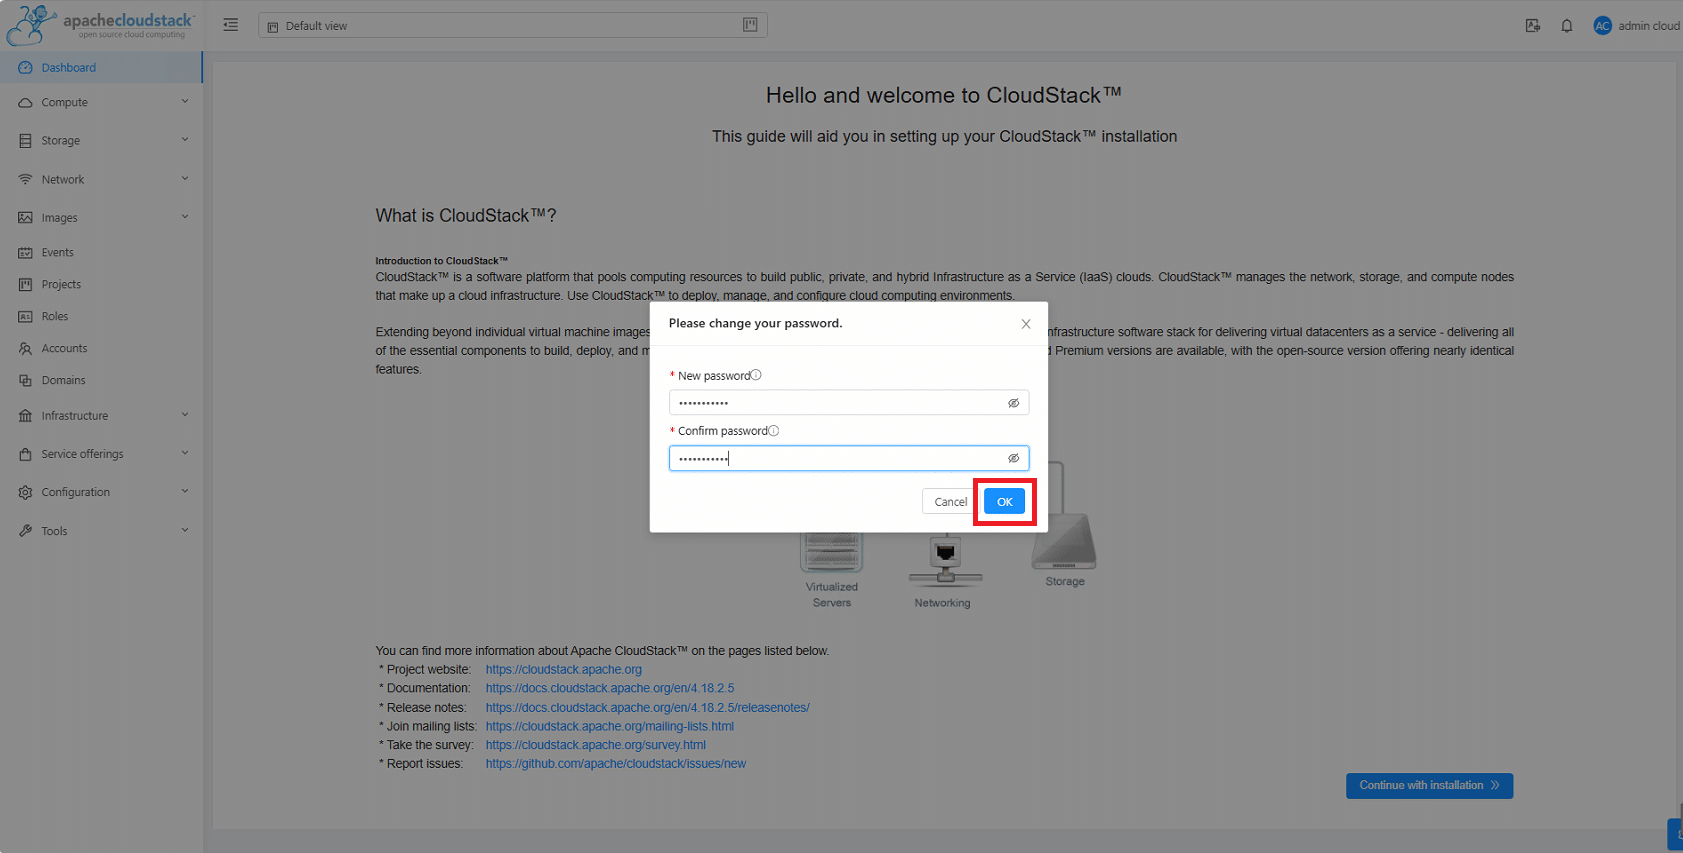Open the notifications bell icon

tap(1567, 26)
